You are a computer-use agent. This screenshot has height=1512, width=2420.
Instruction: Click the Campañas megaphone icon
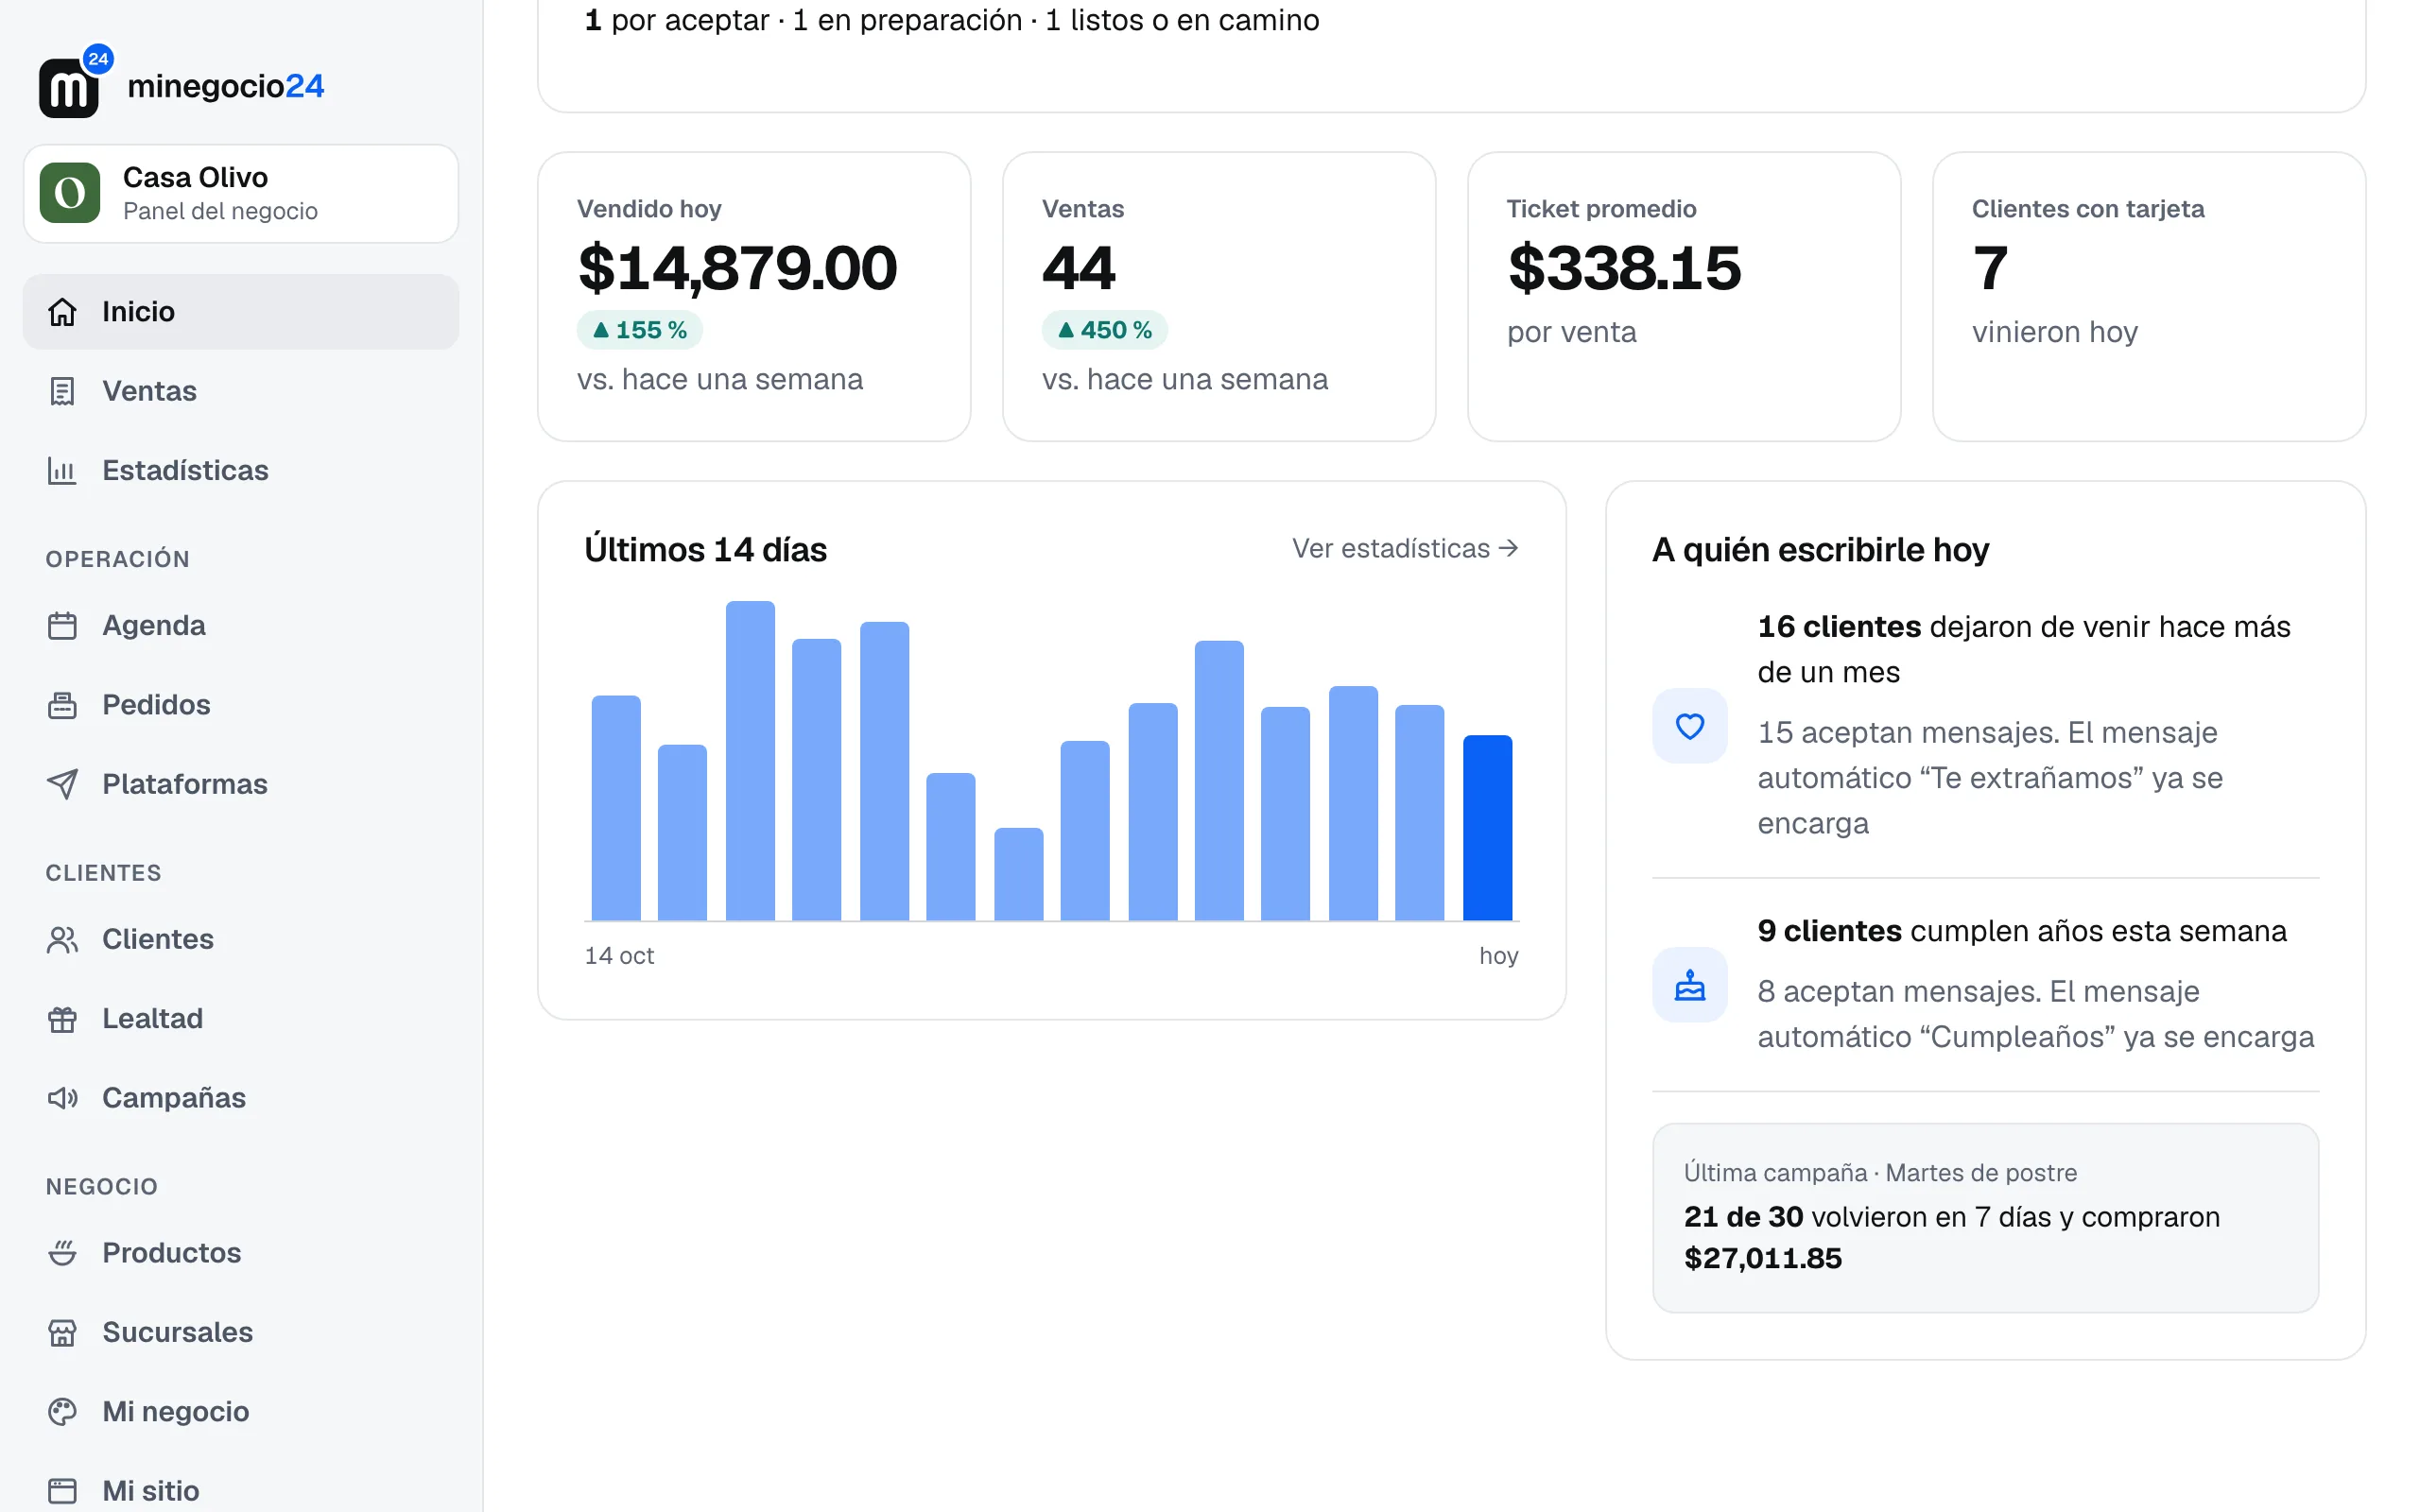[62, 1098]
